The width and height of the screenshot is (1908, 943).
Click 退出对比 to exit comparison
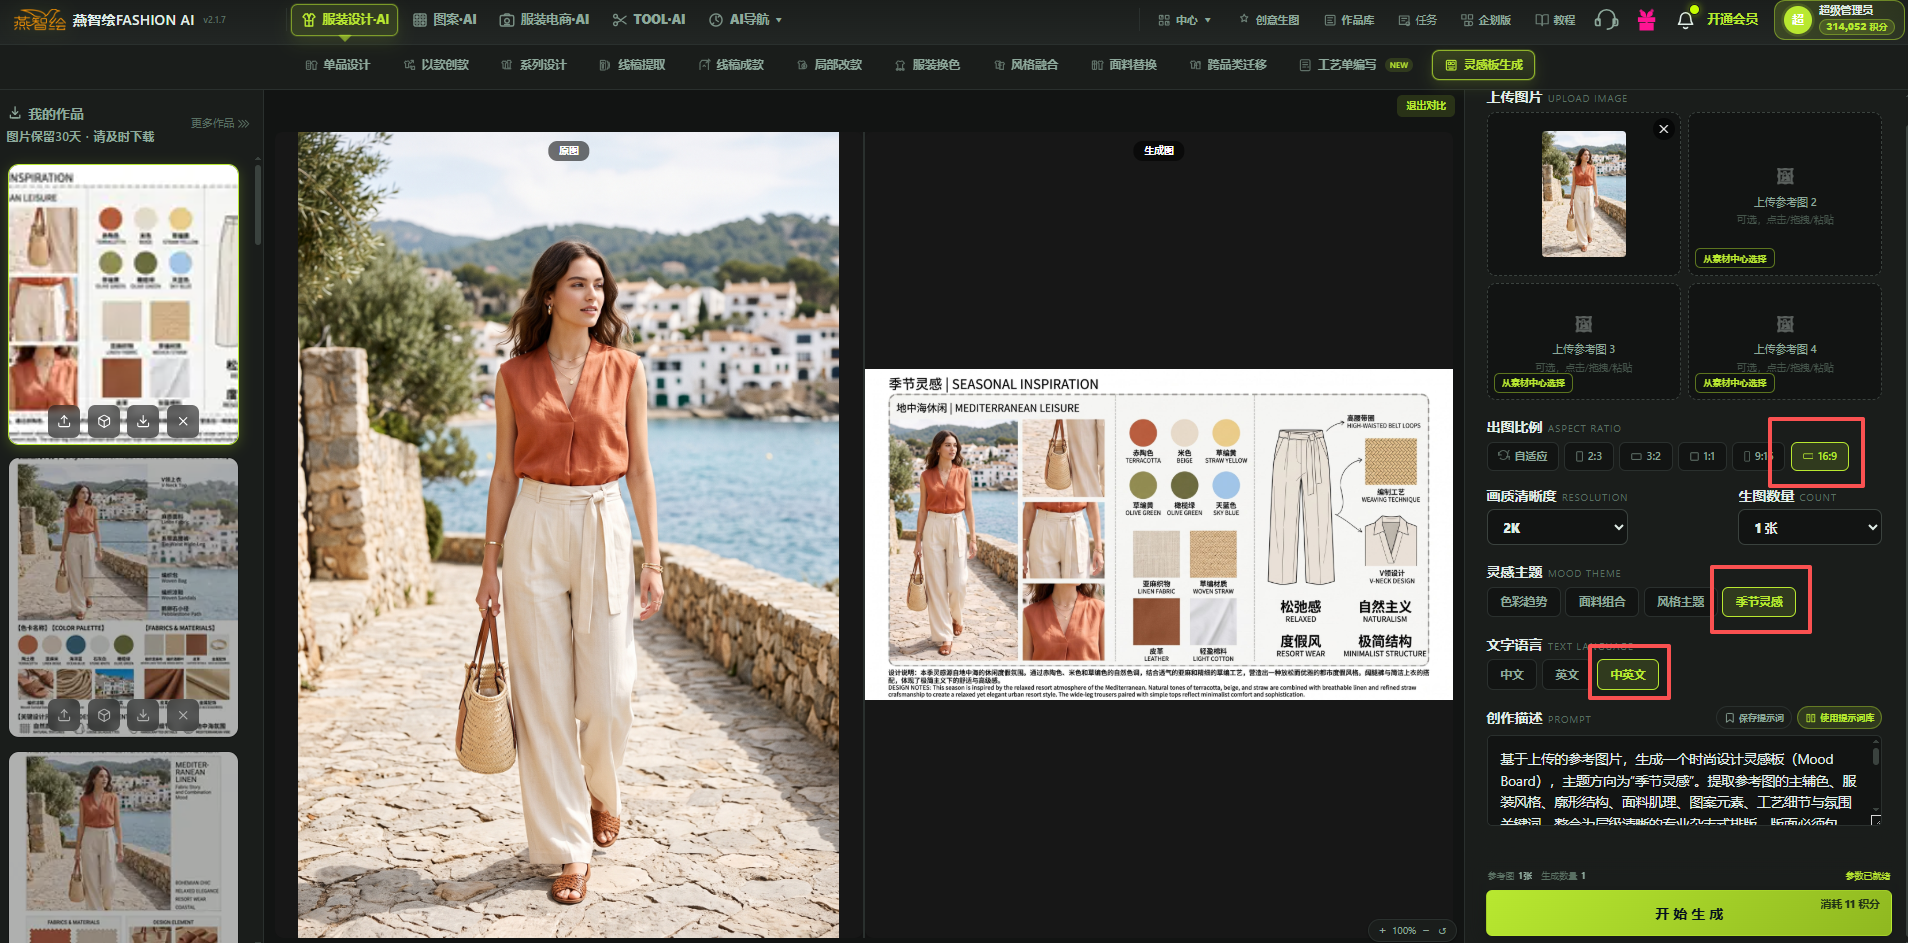click(1426, 106)
